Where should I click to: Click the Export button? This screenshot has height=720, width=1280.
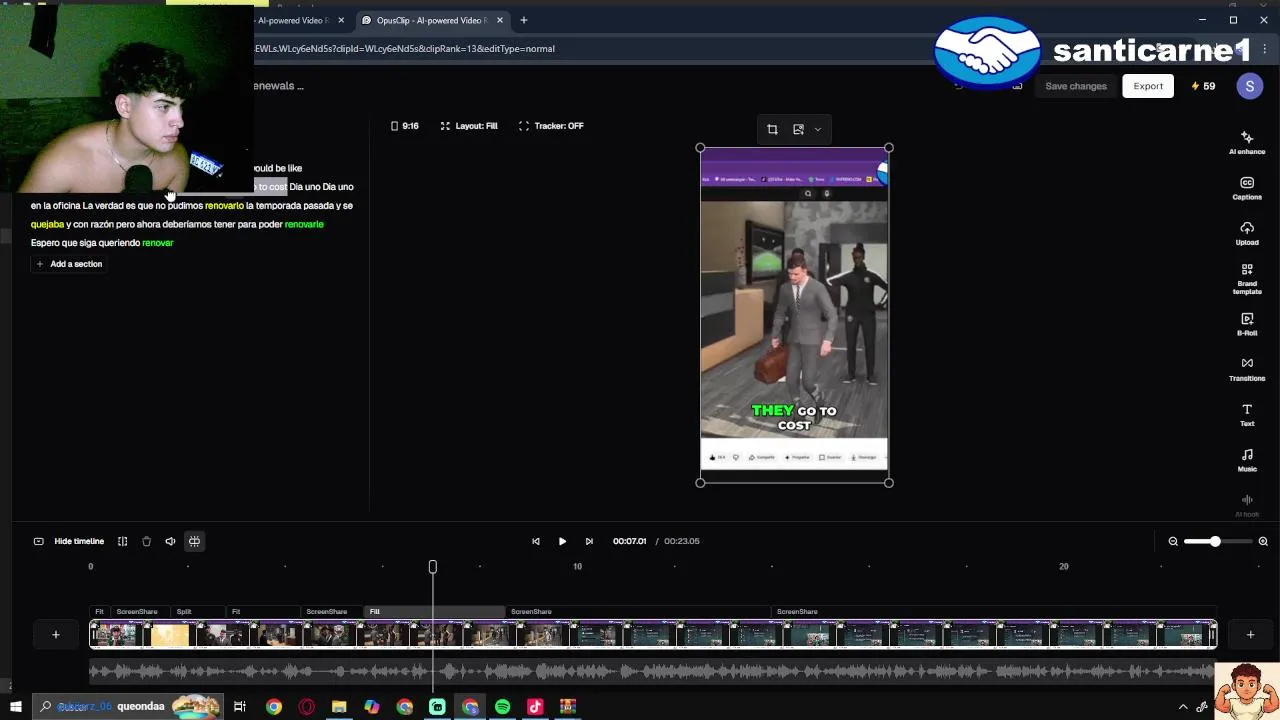[x=1148, y=86]
